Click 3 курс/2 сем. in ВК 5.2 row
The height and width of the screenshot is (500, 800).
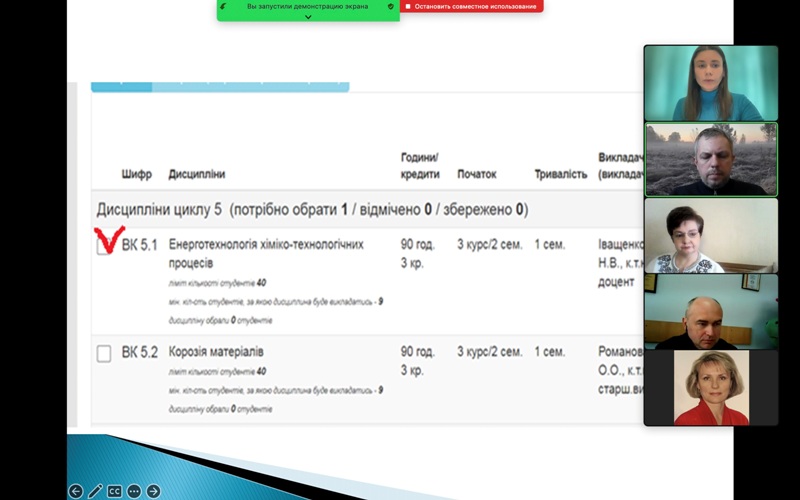pos(490,352)
